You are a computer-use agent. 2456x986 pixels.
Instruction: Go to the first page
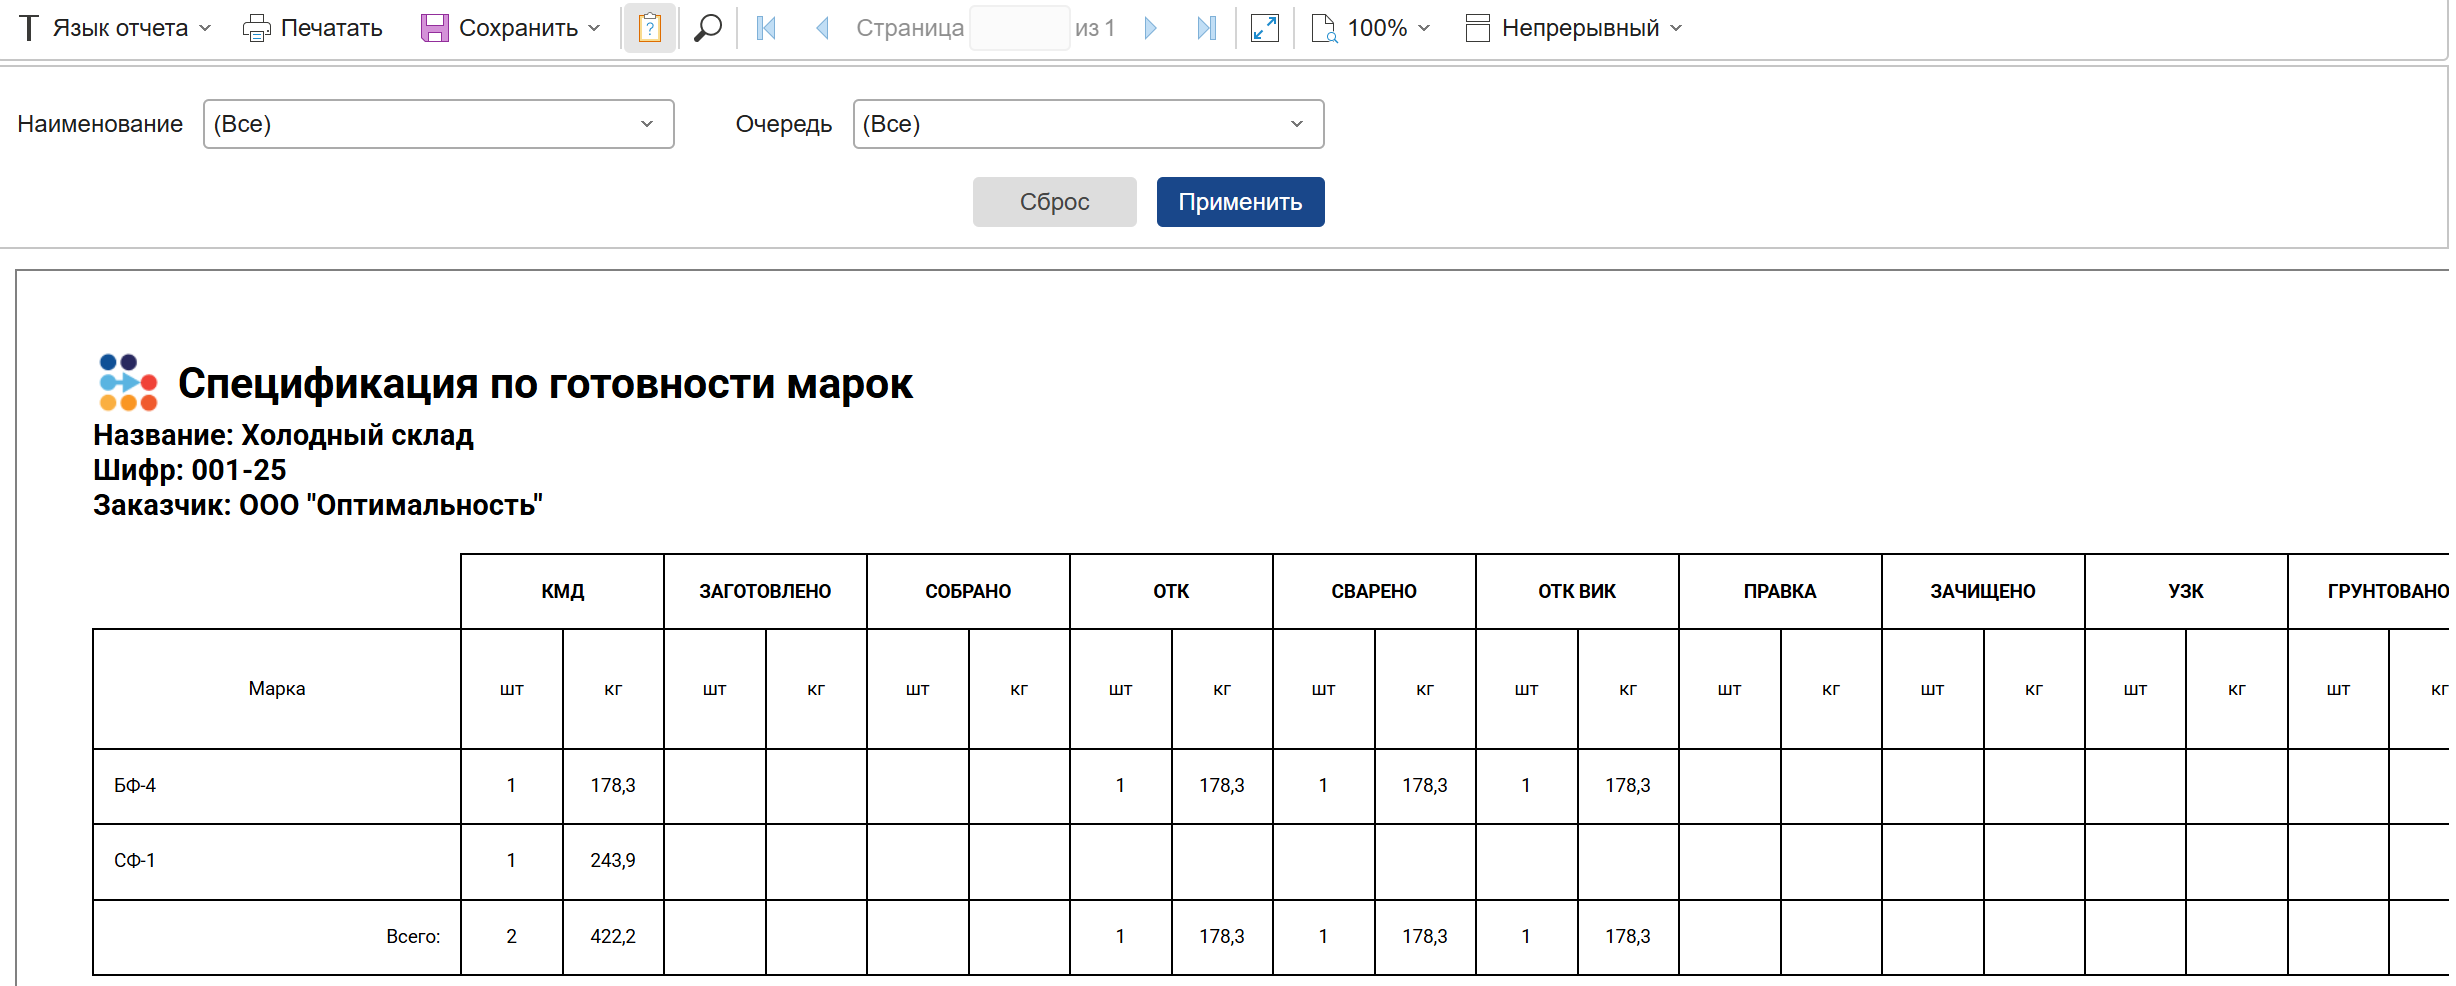click(x=767, y=28)
